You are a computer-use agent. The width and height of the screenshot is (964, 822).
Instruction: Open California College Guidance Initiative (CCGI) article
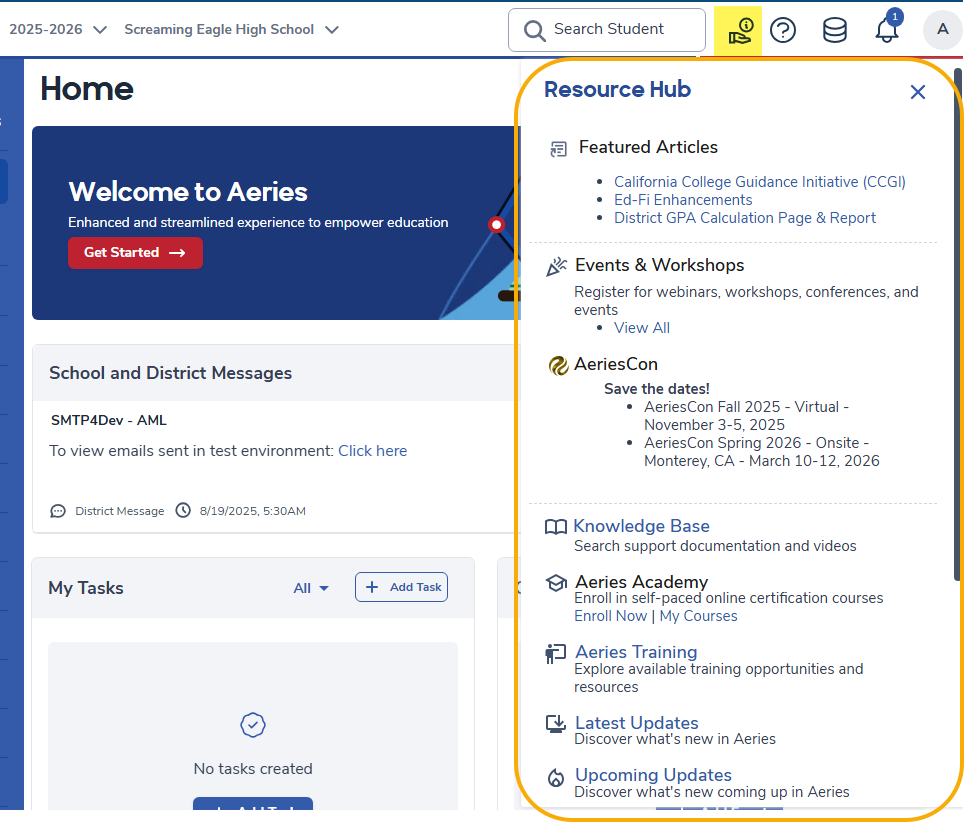tap(760, 182)
